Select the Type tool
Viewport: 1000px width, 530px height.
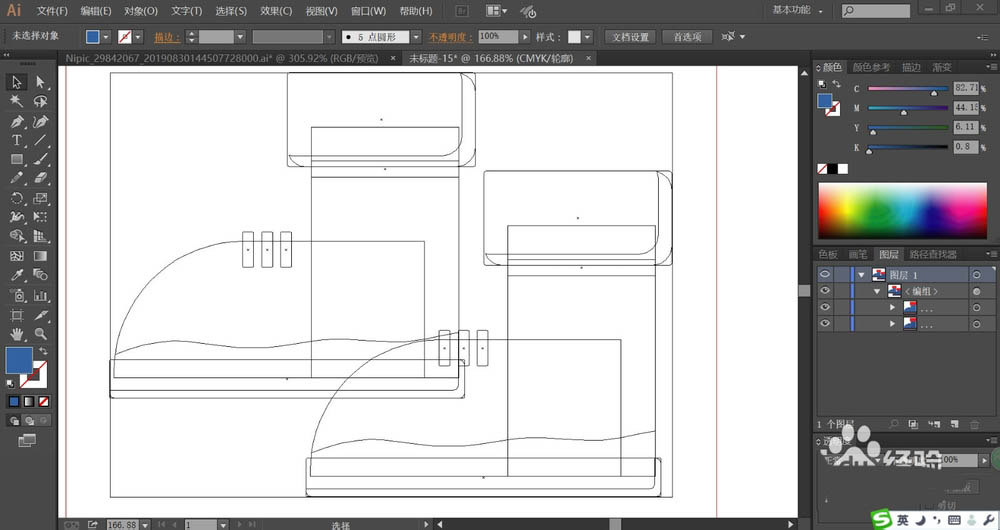coord(17,140)
